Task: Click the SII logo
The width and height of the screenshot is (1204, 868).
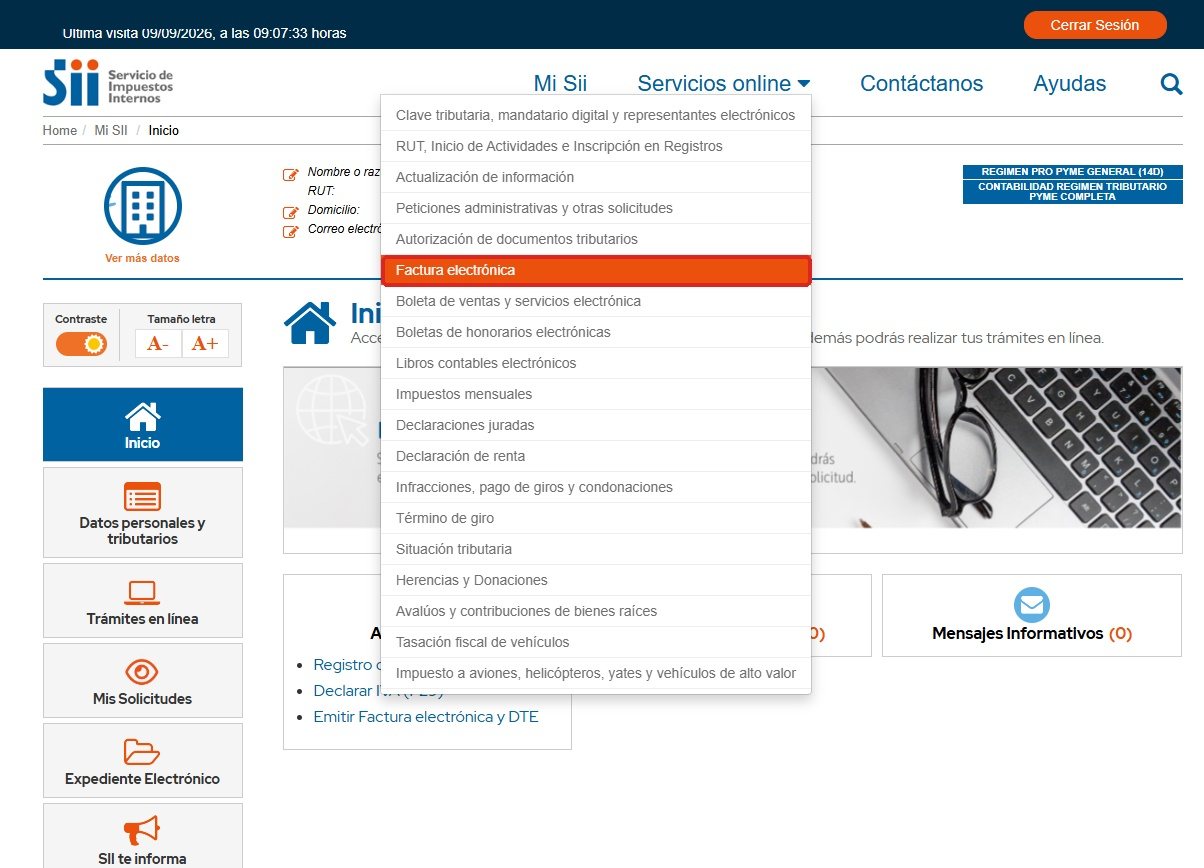Action: click(108, 83)
